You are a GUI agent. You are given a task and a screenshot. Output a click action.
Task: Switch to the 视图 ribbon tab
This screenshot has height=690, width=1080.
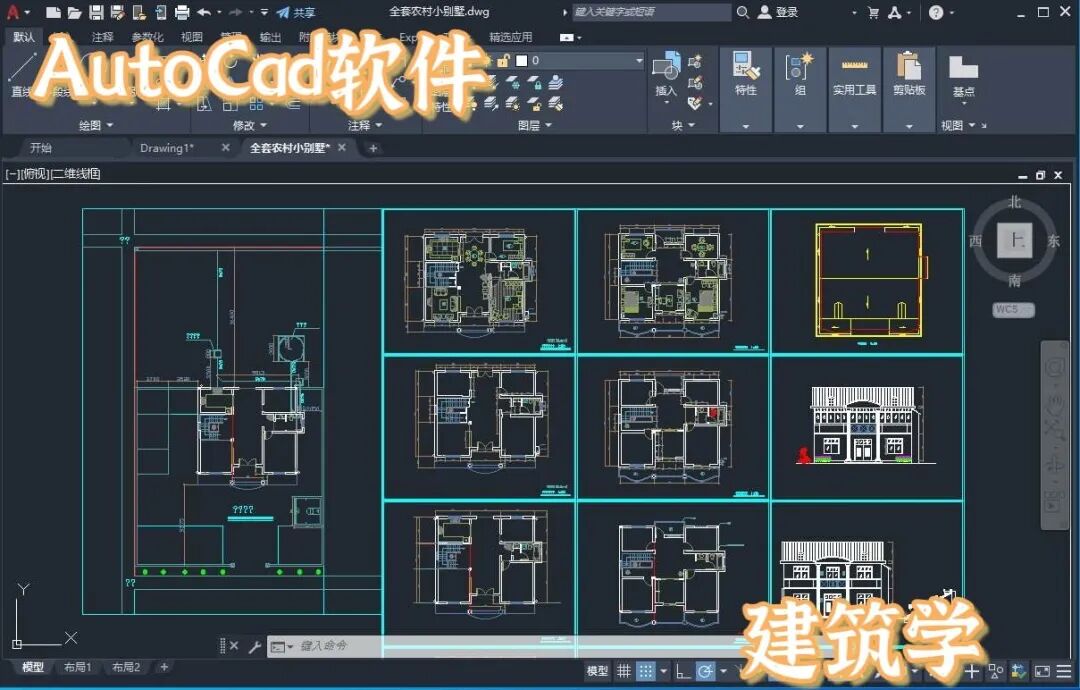point(191,37)
